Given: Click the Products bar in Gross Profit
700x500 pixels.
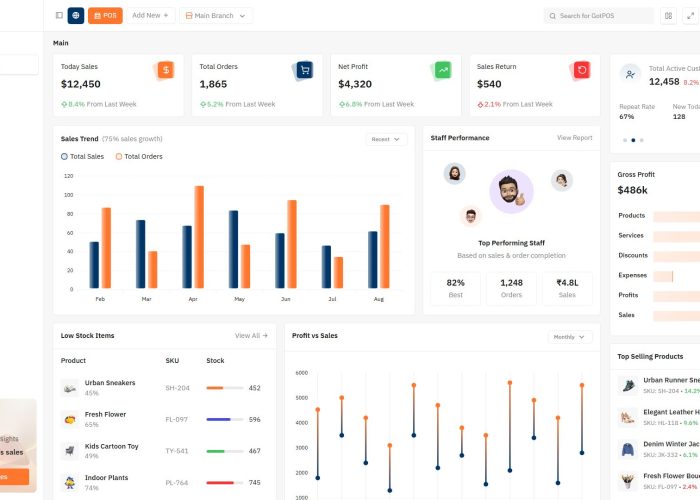Looking at the screenshot, I should (x=677, y=217).
